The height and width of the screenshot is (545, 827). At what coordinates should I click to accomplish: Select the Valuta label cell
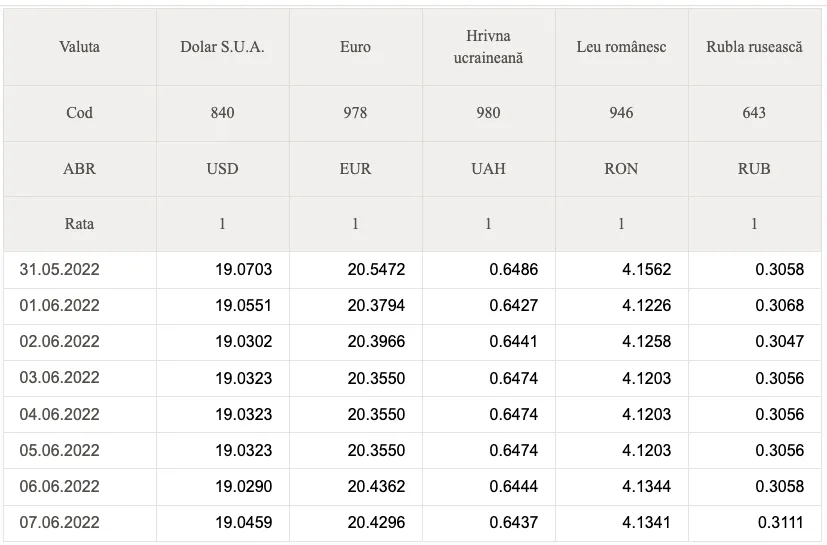79,47
